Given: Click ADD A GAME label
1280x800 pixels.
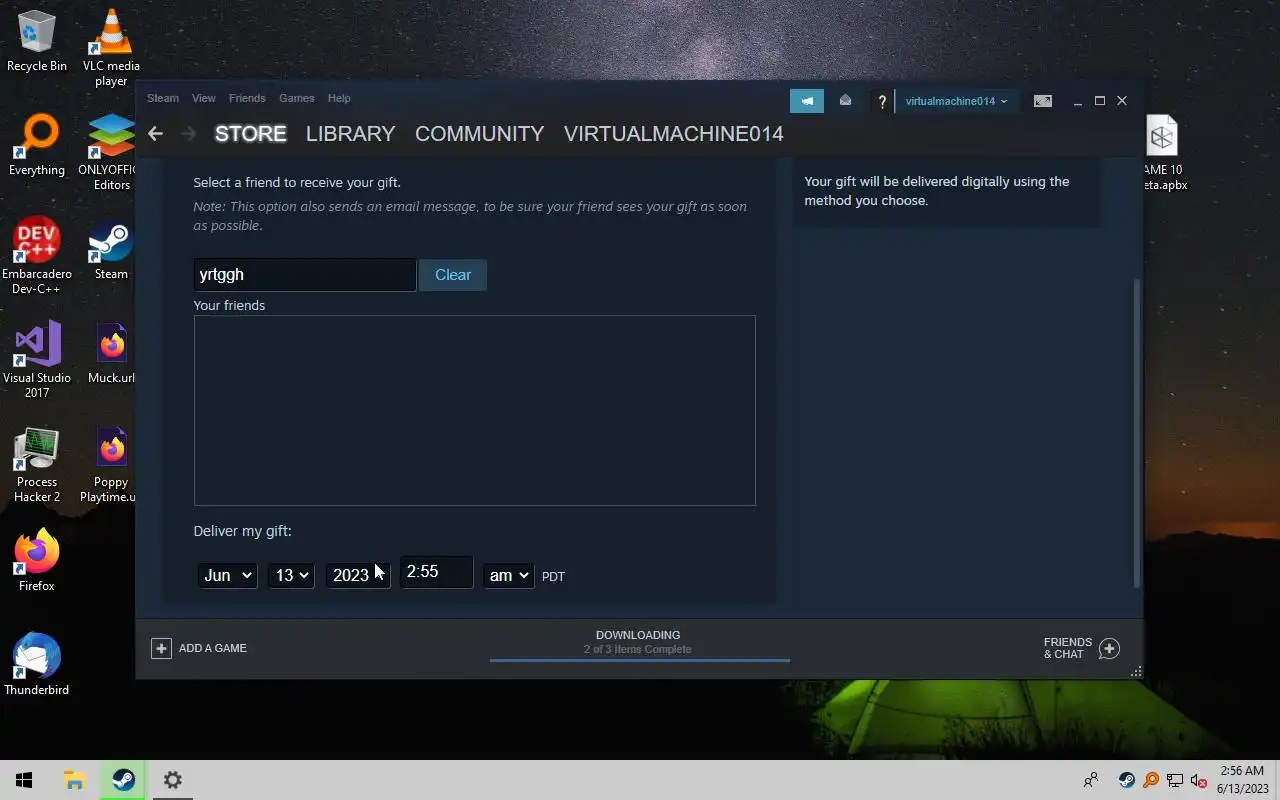Looking at the screenshot, I should [x=212, y=648].
